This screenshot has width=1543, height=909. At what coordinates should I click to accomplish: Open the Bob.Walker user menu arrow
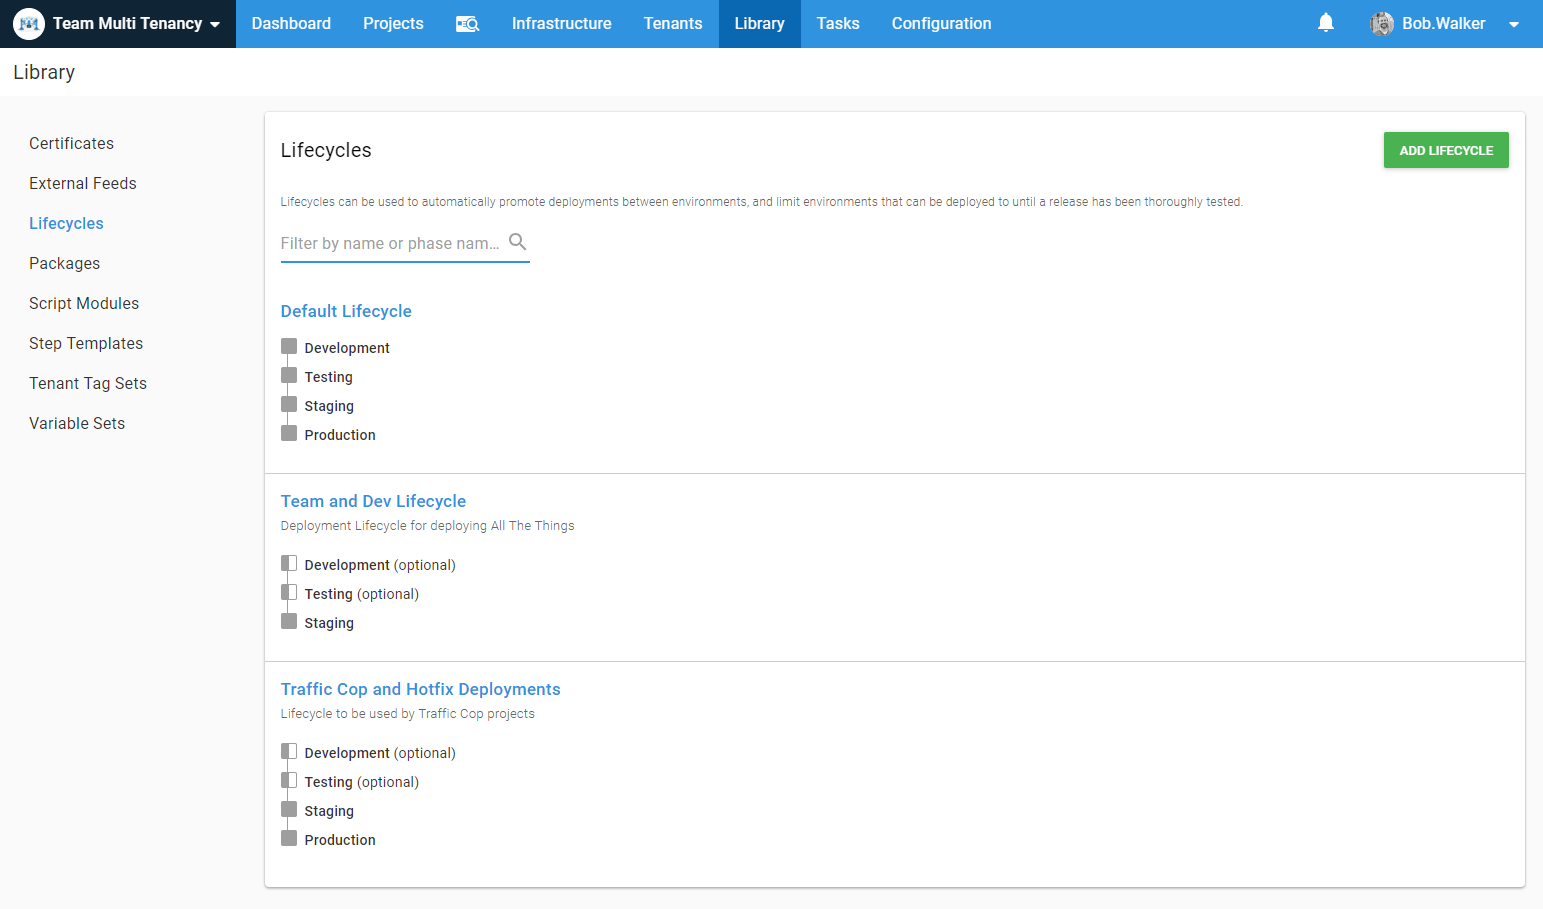pos(1513,24)
